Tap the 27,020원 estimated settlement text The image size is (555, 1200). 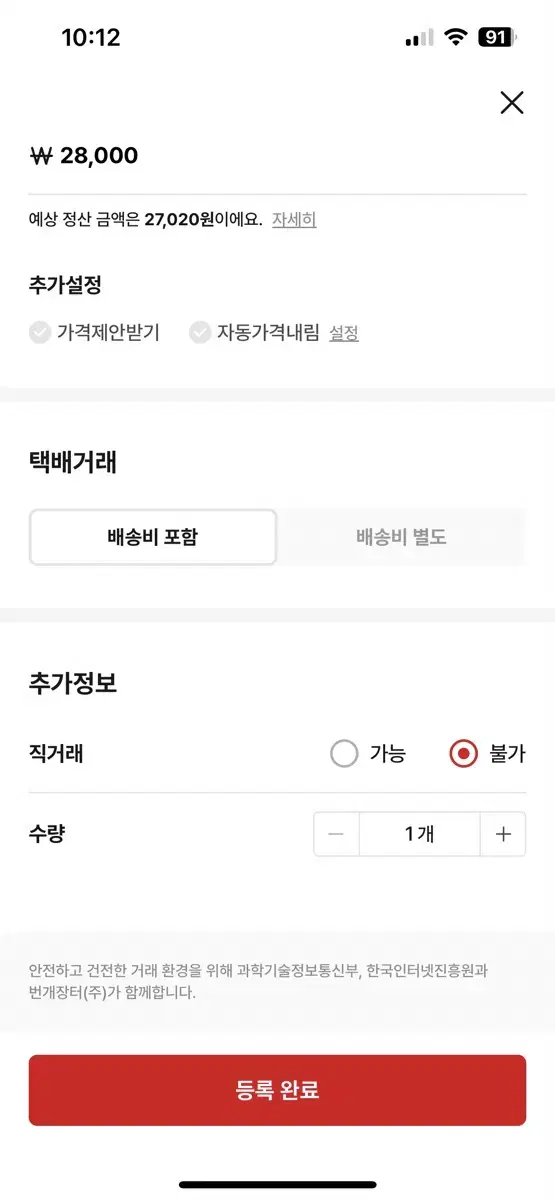(180, 220)
